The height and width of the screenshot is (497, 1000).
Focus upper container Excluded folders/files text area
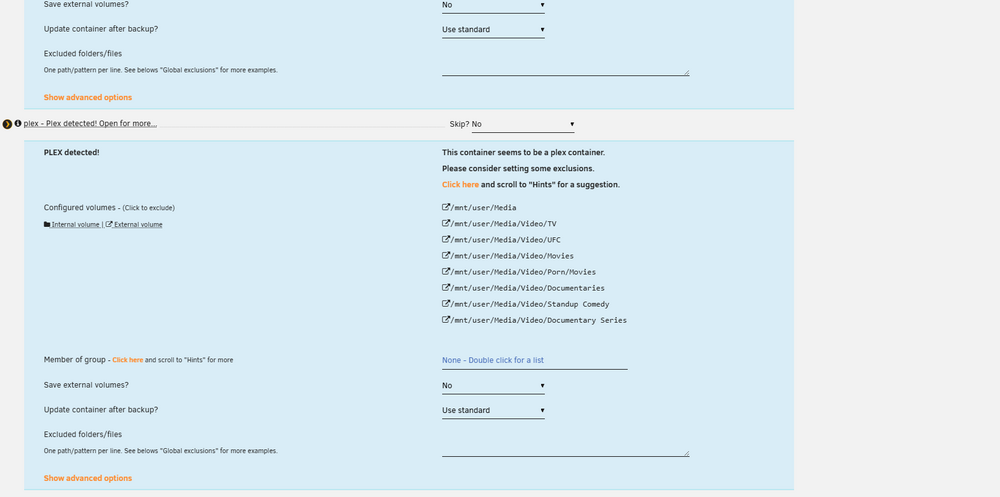click(x=566, y=63)
